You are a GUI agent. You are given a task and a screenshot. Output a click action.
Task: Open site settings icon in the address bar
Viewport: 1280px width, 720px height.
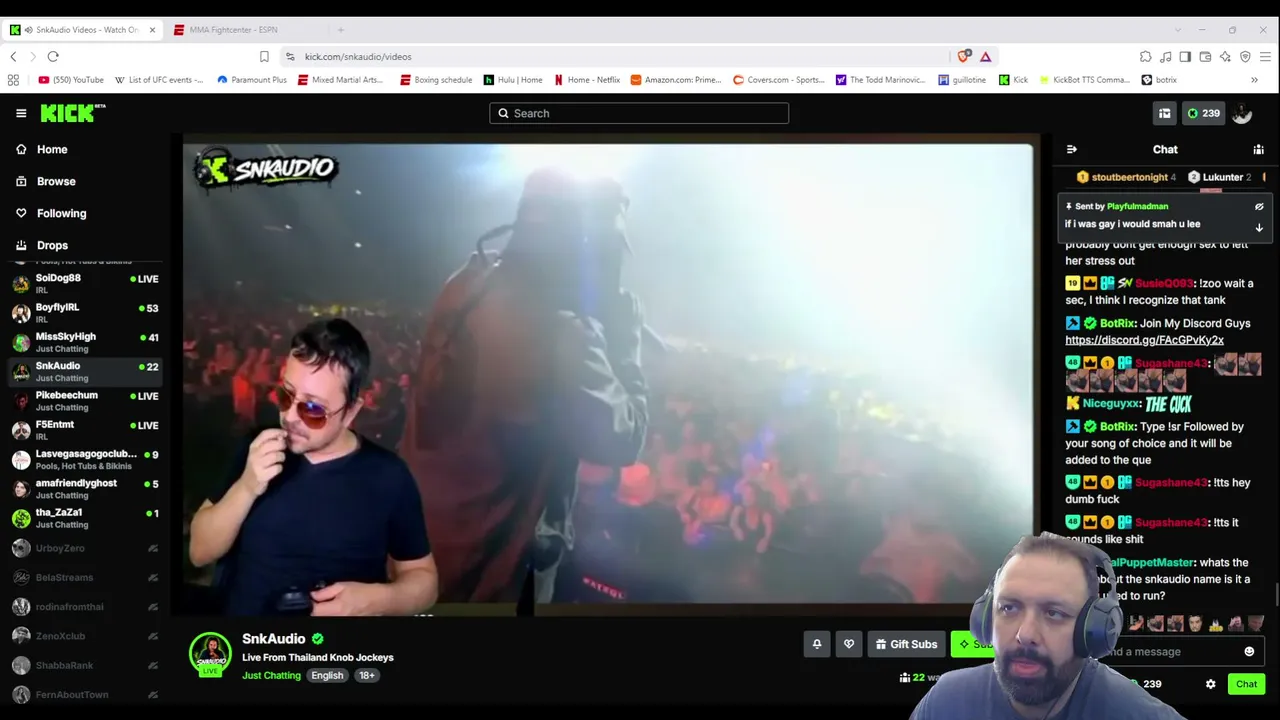tap(290, 57)
